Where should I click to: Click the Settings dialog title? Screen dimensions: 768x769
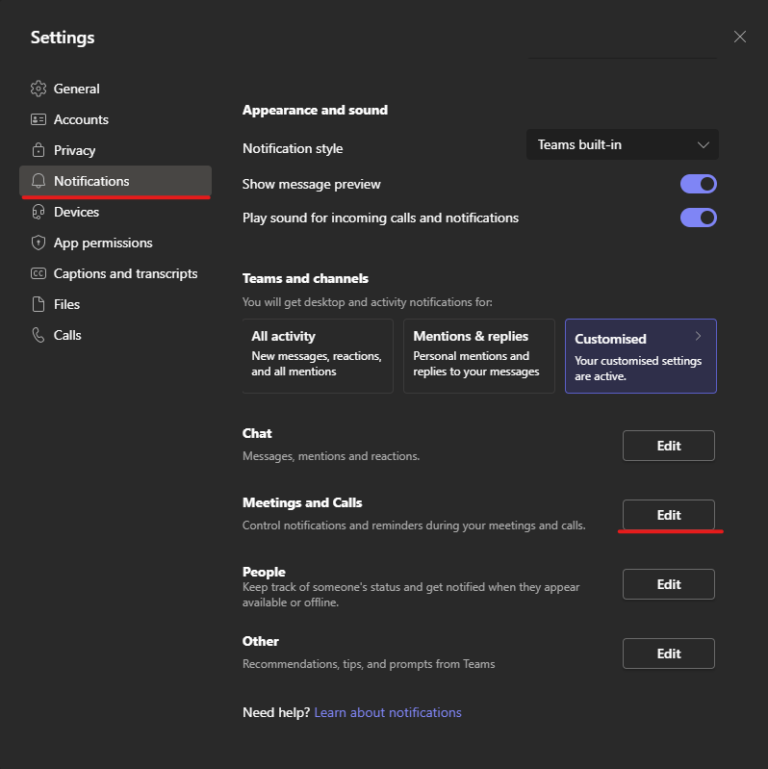(x=62, y=38)
